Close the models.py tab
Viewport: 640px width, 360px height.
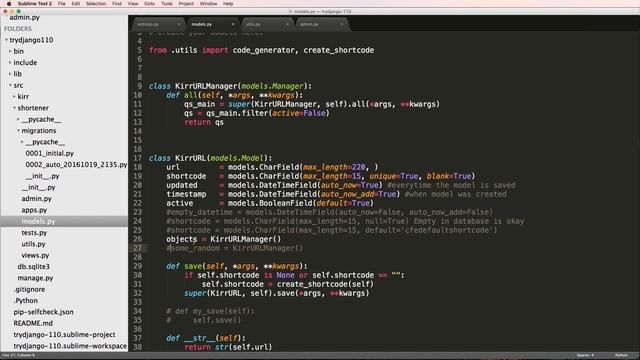[x=233, y=24]
